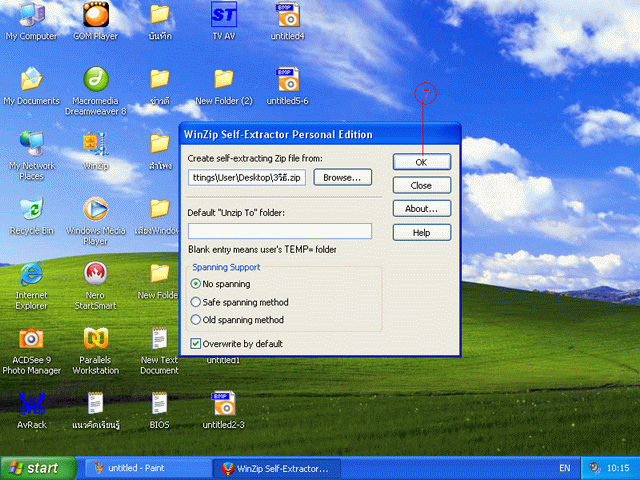Choose Old spanning method option
The width and height of the screenshot is (640, 480).
pyautogui.click(x=237, y=320)
